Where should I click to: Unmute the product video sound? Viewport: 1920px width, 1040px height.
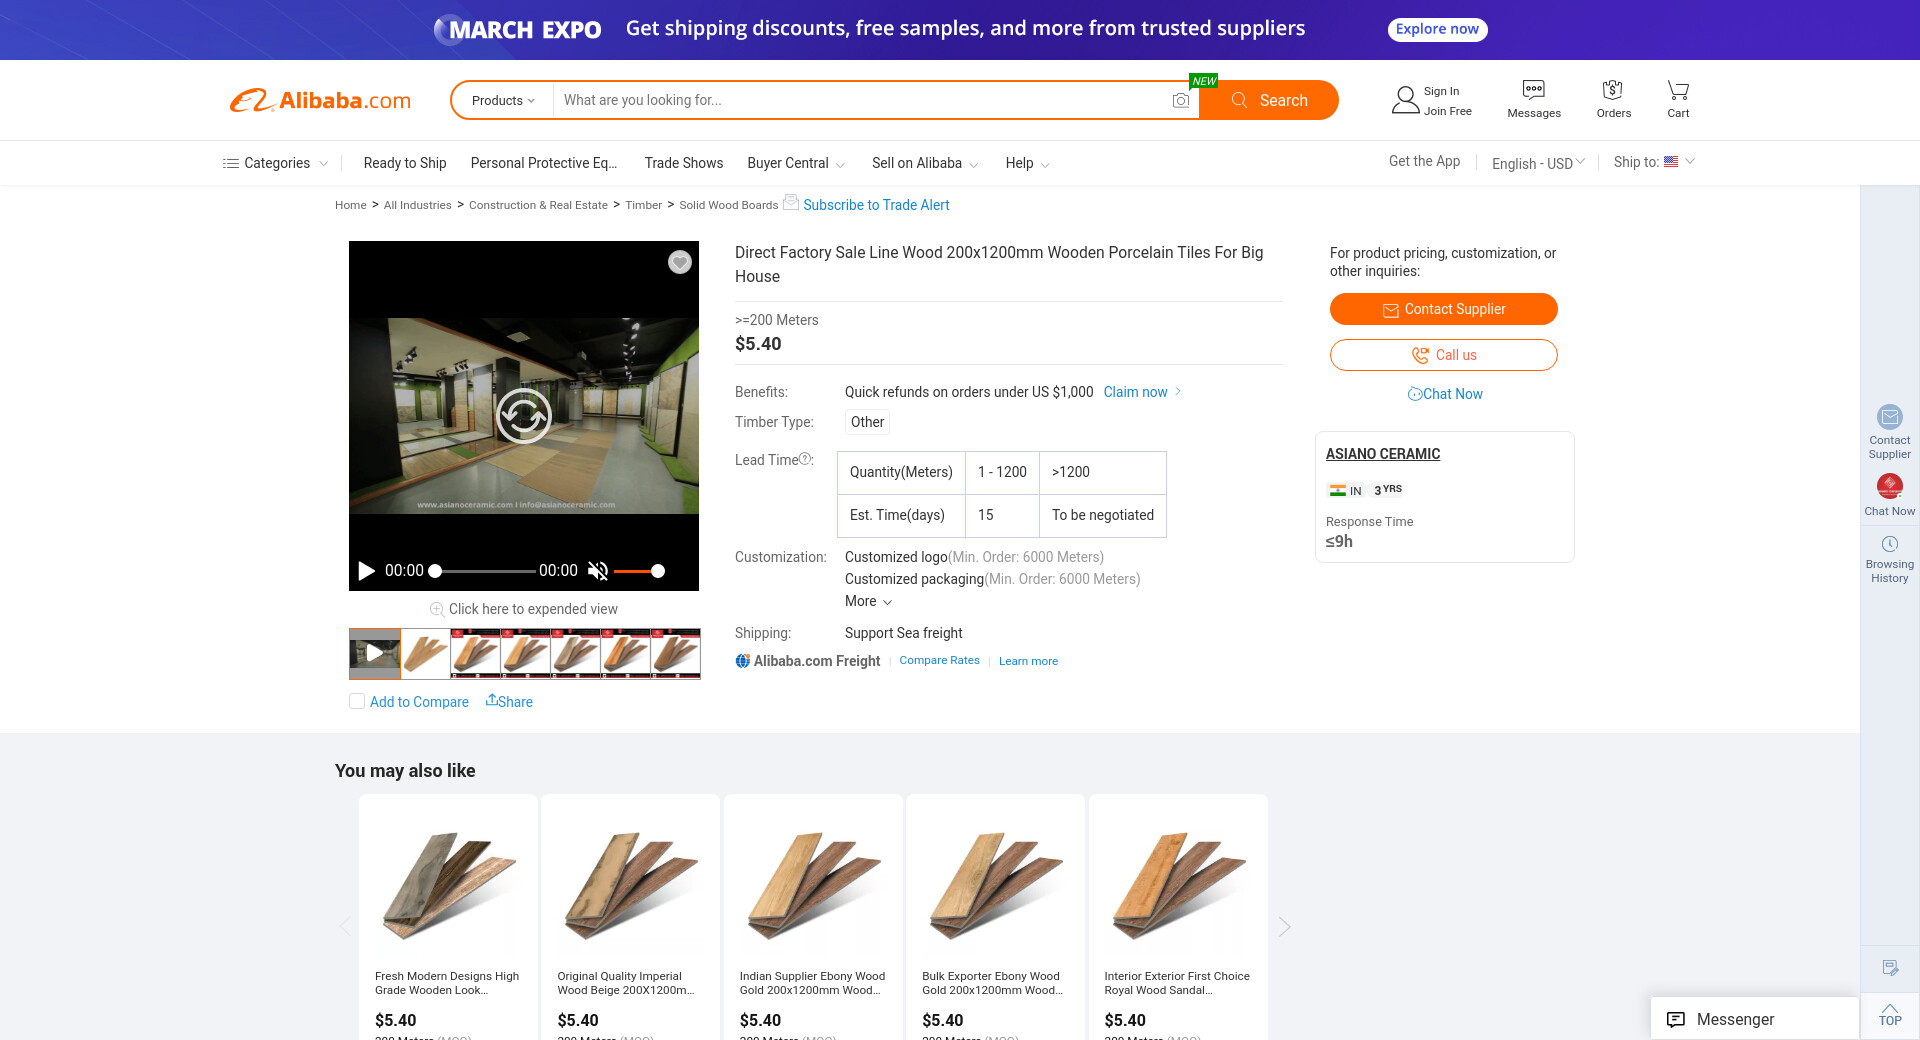598,571
